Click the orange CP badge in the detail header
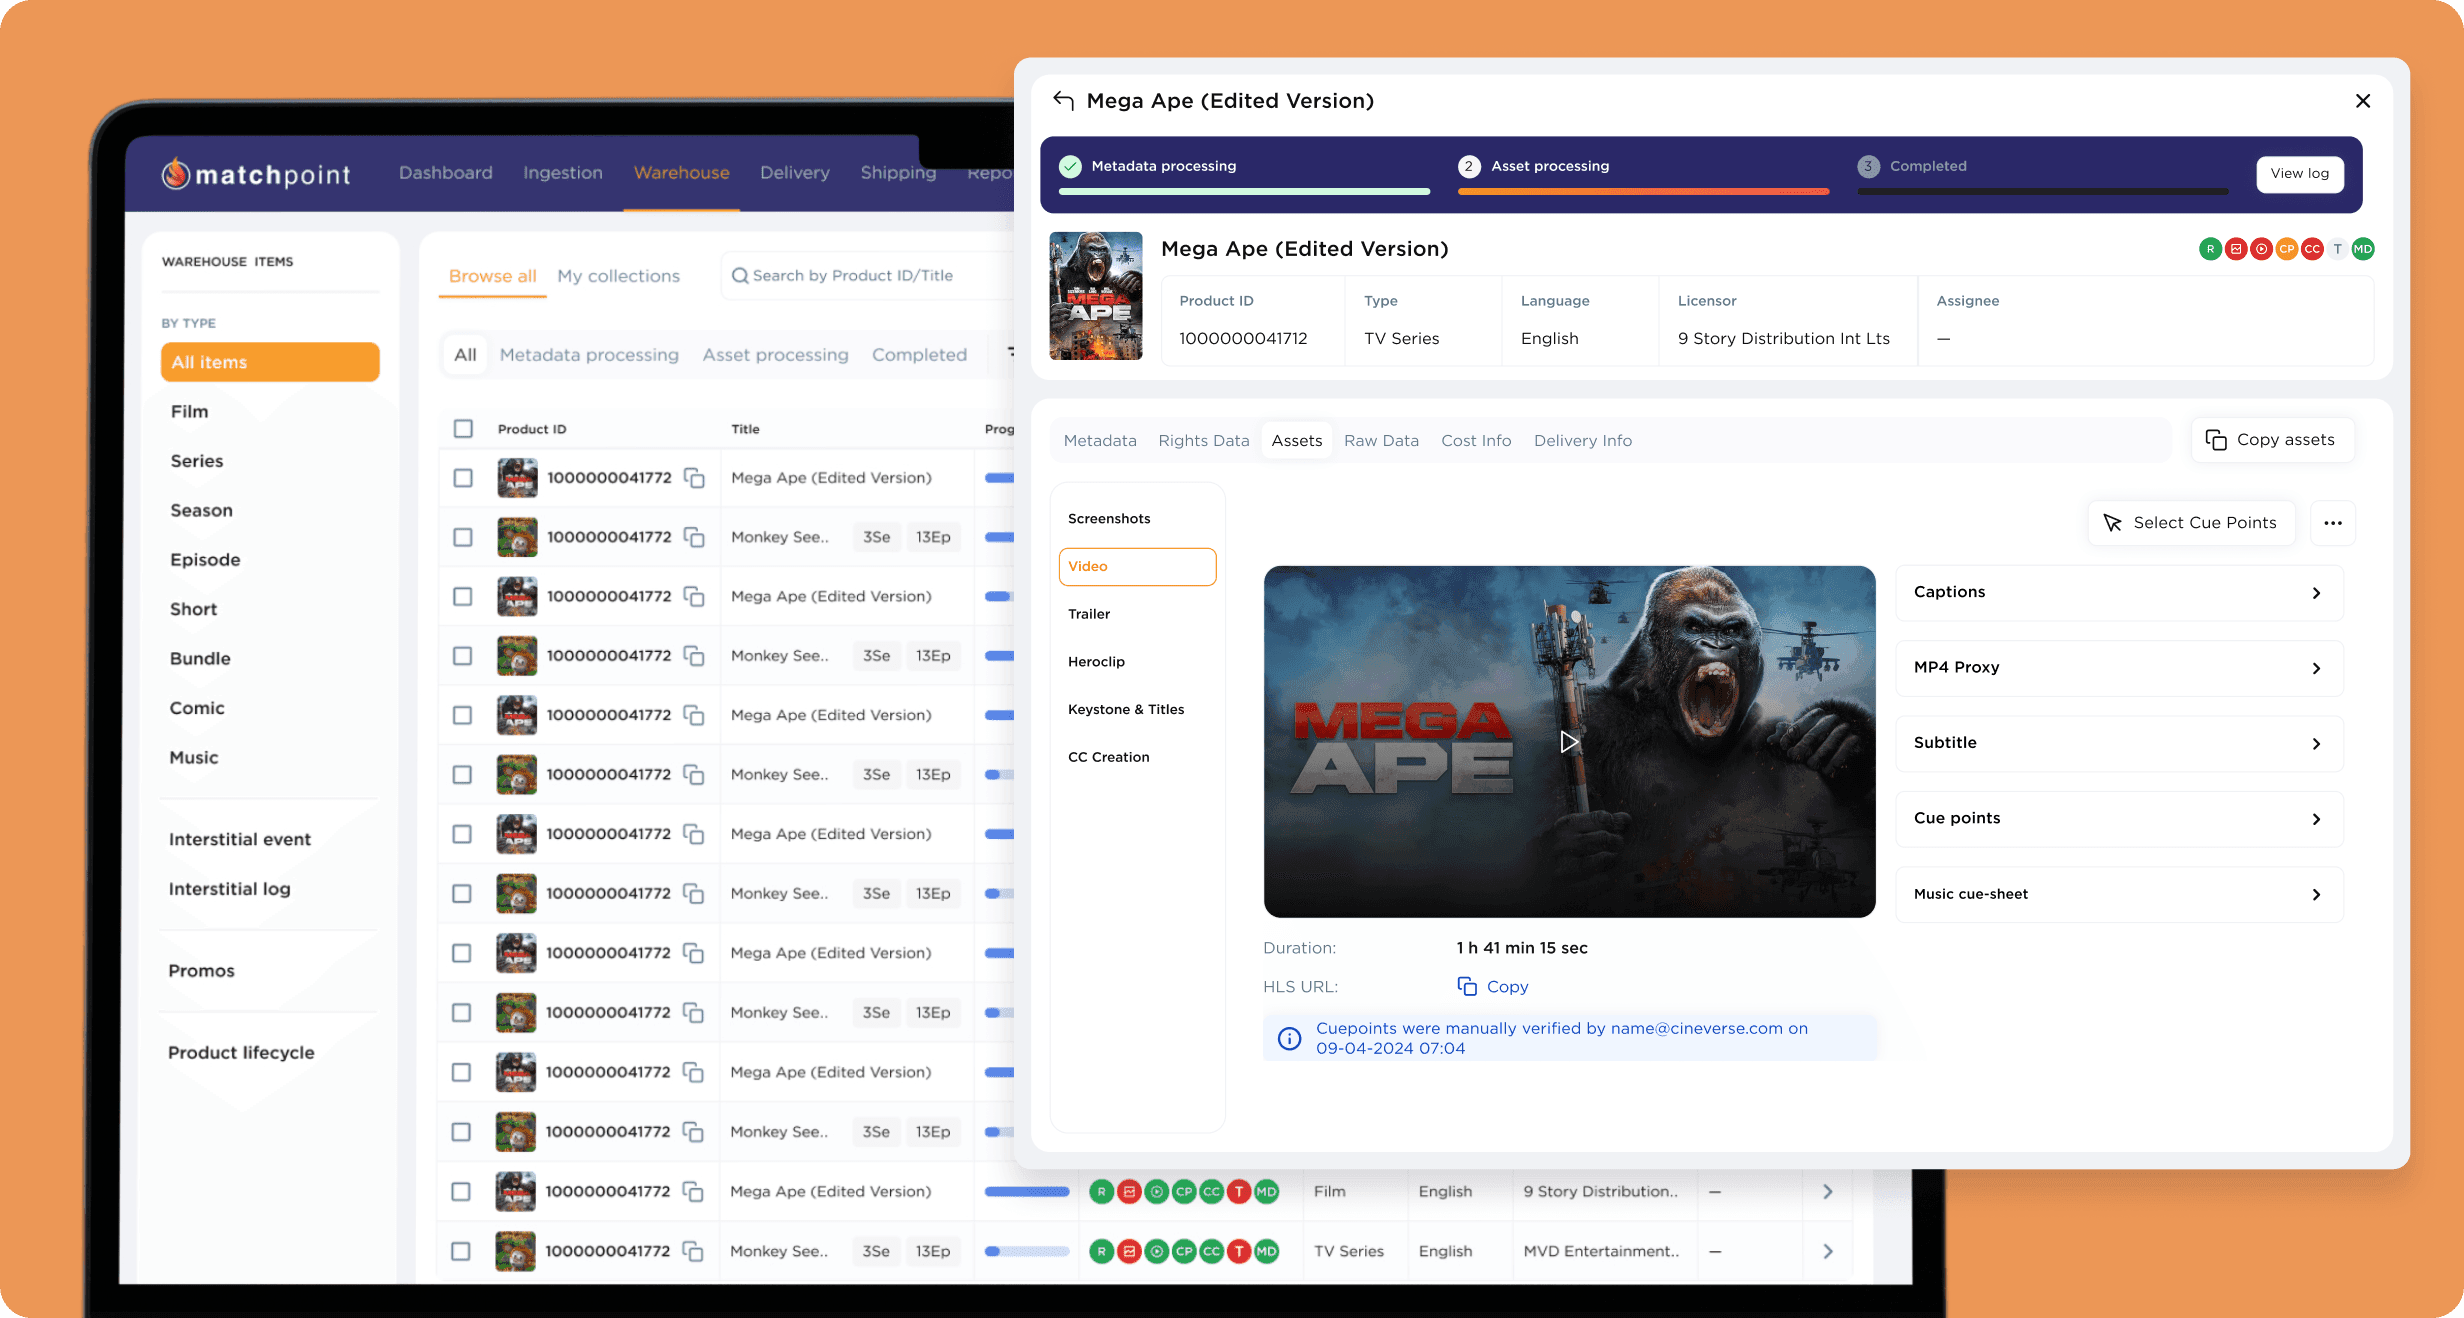Viewport: 2464px width, 1318px height. [2287, 249]
